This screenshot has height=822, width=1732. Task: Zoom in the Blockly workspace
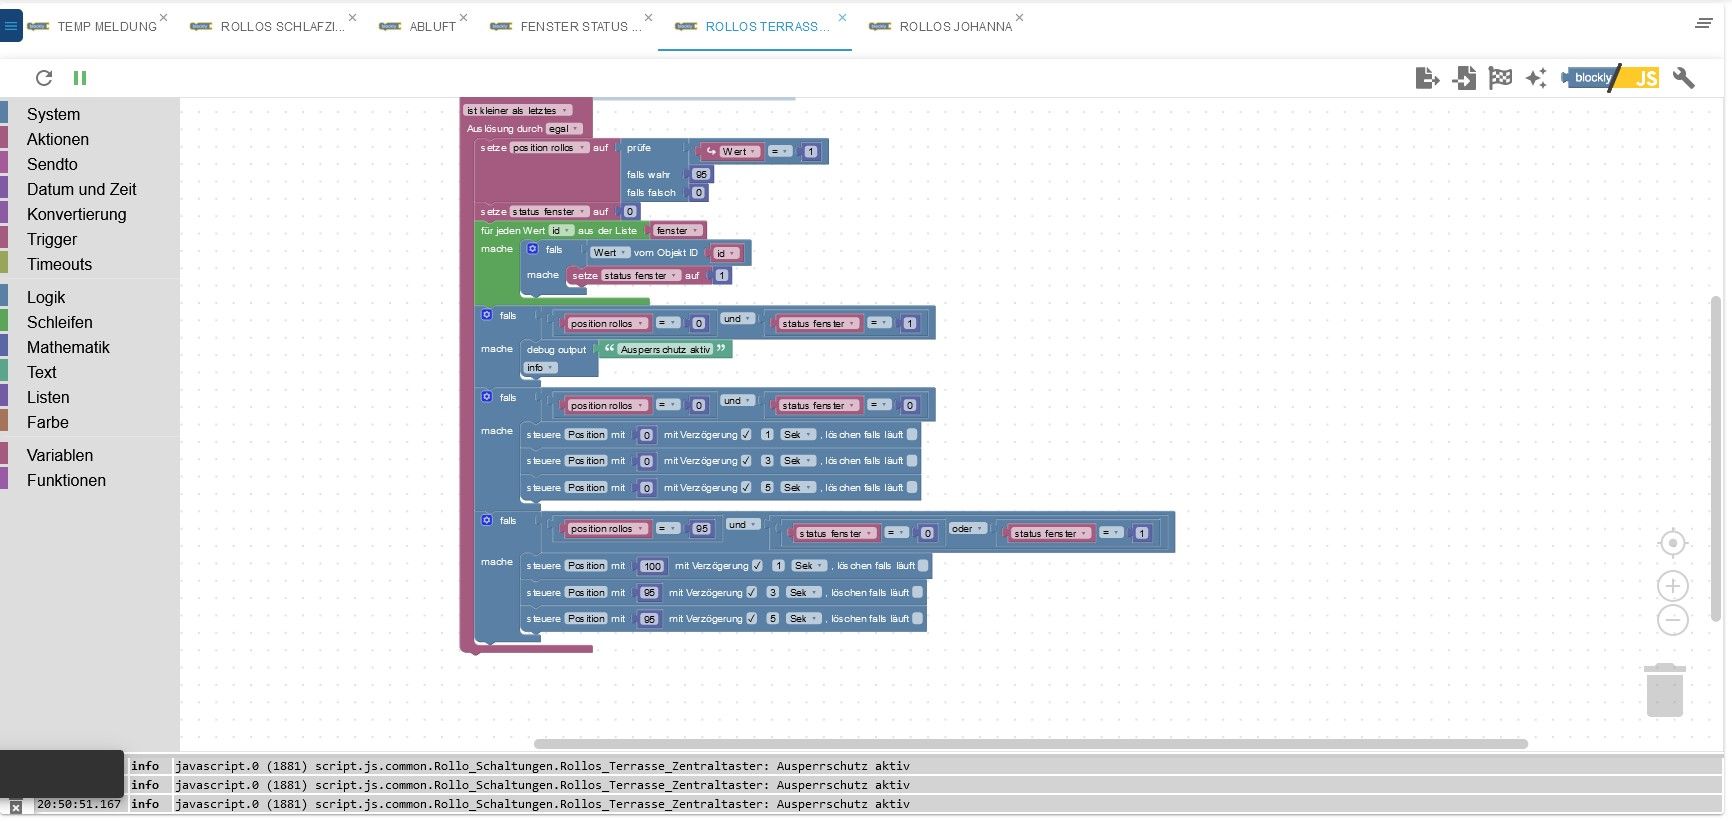click(x=1673, y=586)
